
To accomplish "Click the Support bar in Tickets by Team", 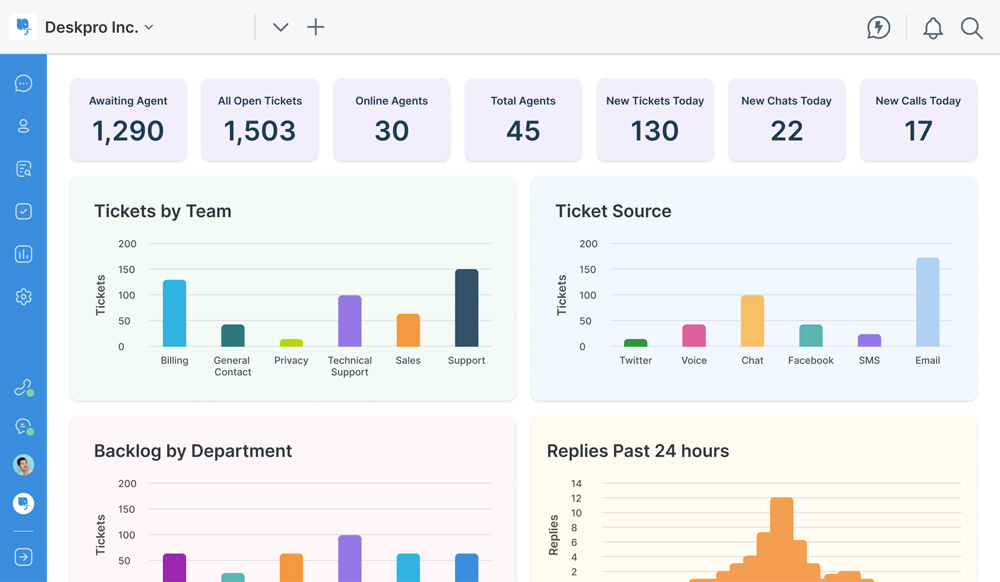I will pos(466,308).
